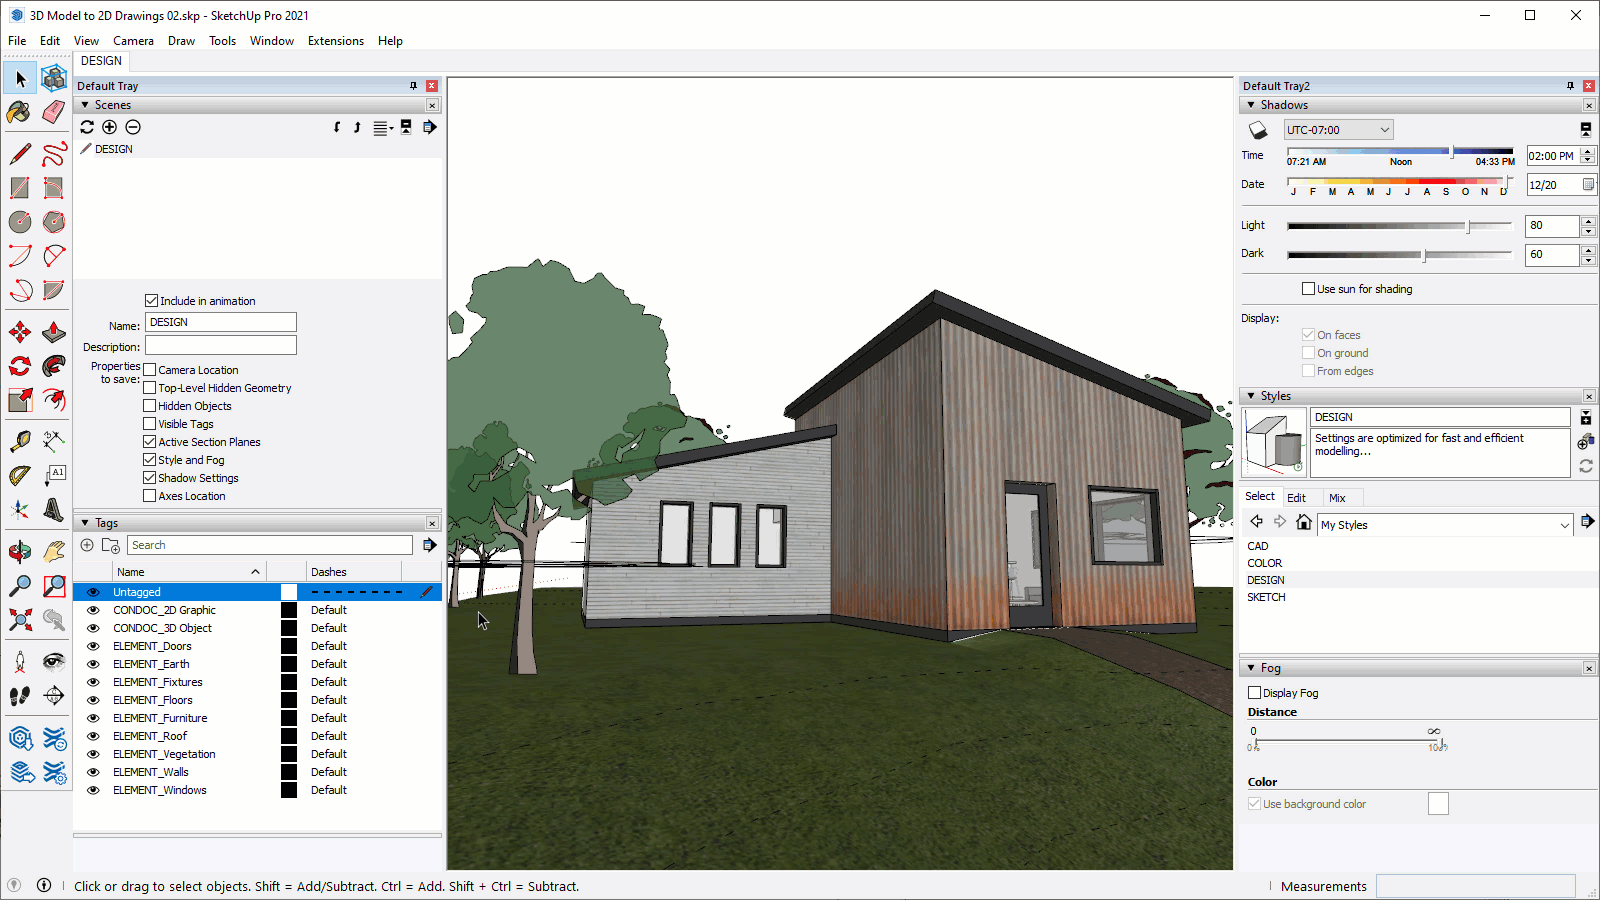Click Add Tag plus icon

[x=87, y=545]
